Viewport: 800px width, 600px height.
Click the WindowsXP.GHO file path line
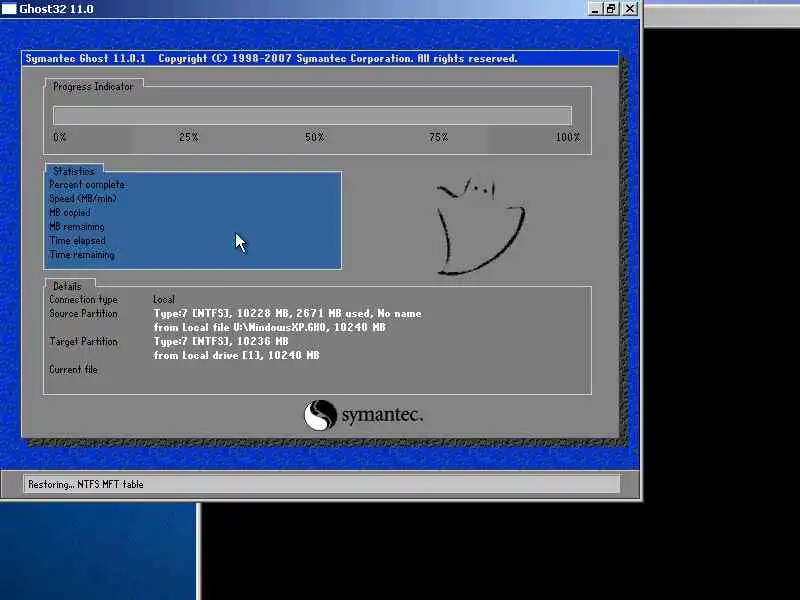(269, 328)
